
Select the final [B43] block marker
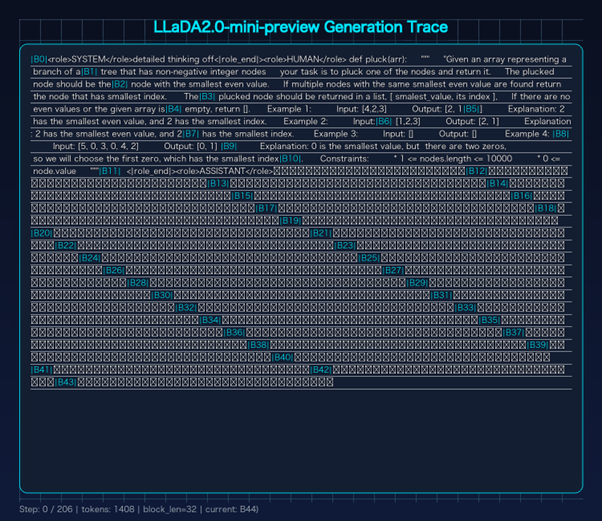(x=66, y=382)
